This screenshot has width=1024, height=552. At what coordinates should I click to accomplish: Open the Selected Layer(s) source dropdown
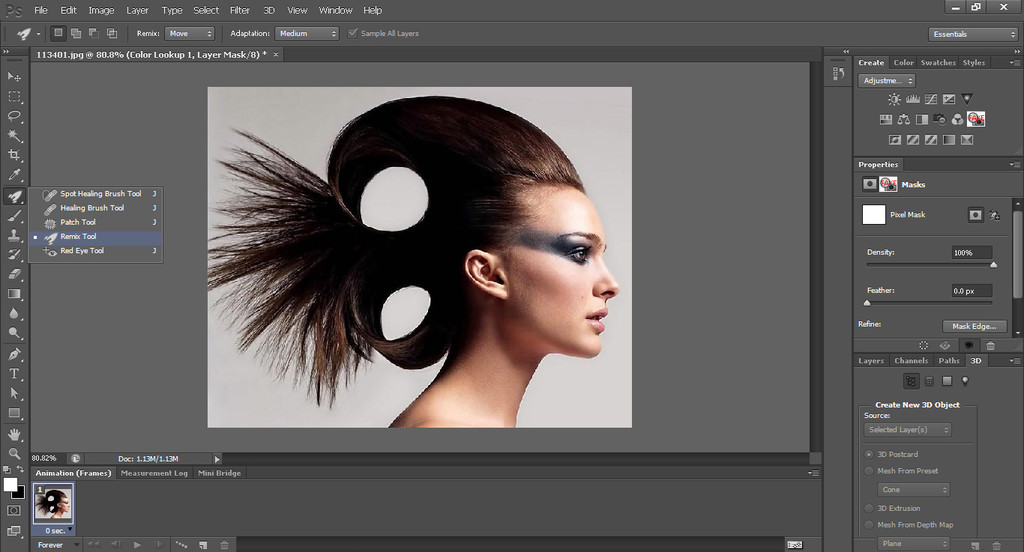(908, 429)
